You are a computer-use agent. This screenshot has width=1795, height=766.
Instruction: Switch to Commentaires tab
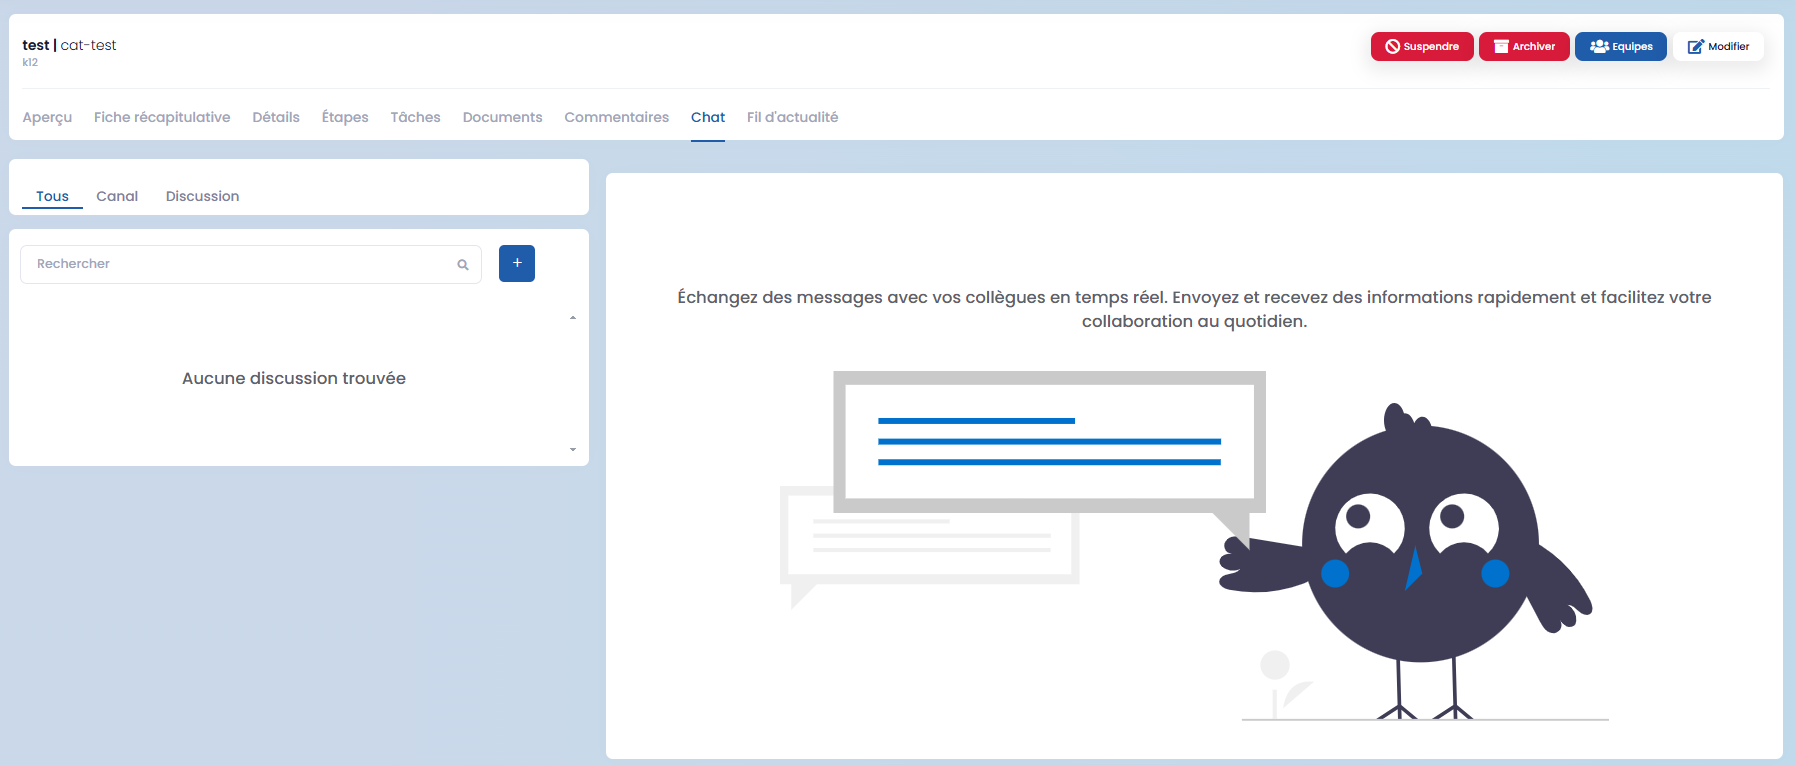[616, 117]
